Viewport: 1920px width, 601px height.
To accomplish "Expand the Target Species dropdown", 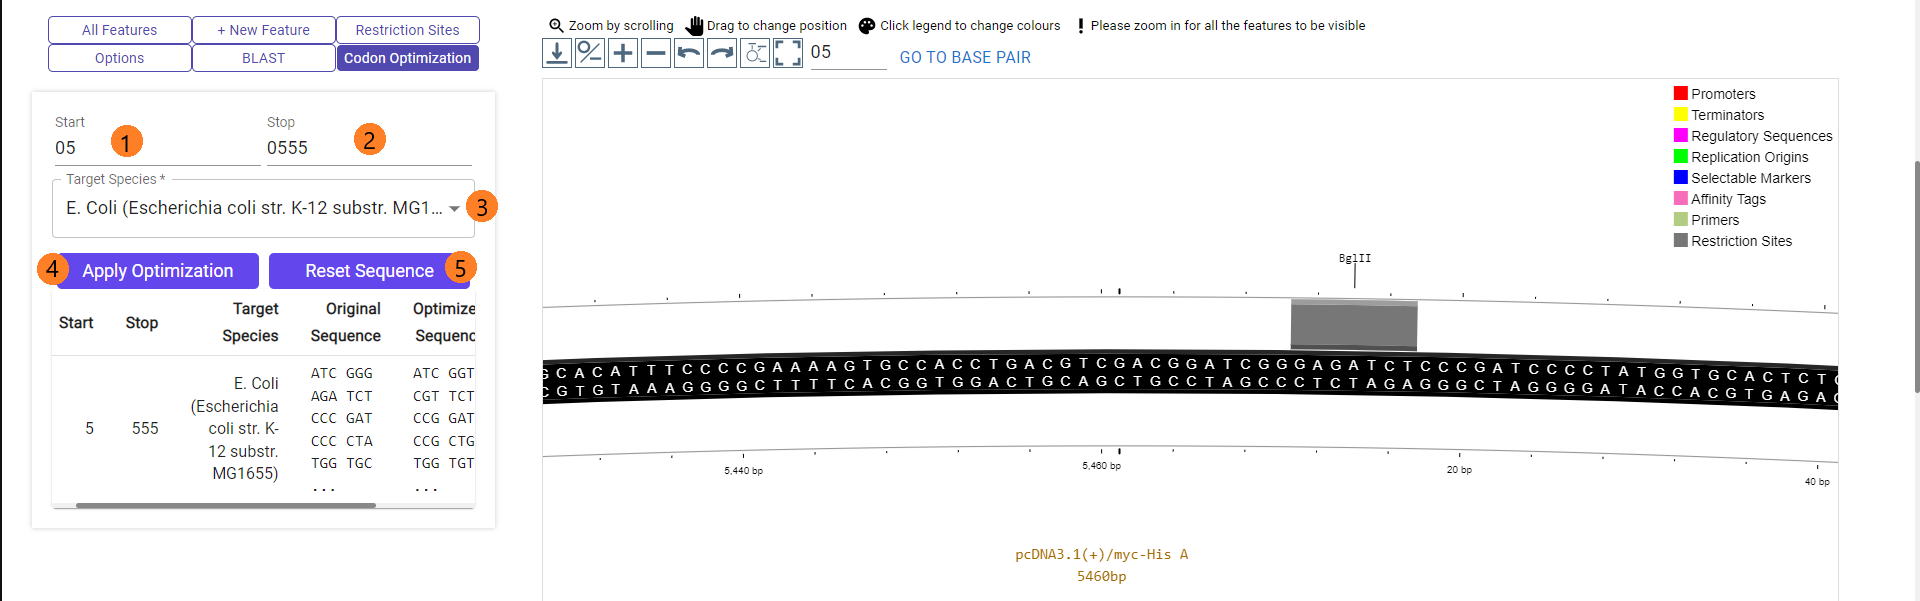I will [454, 209].
